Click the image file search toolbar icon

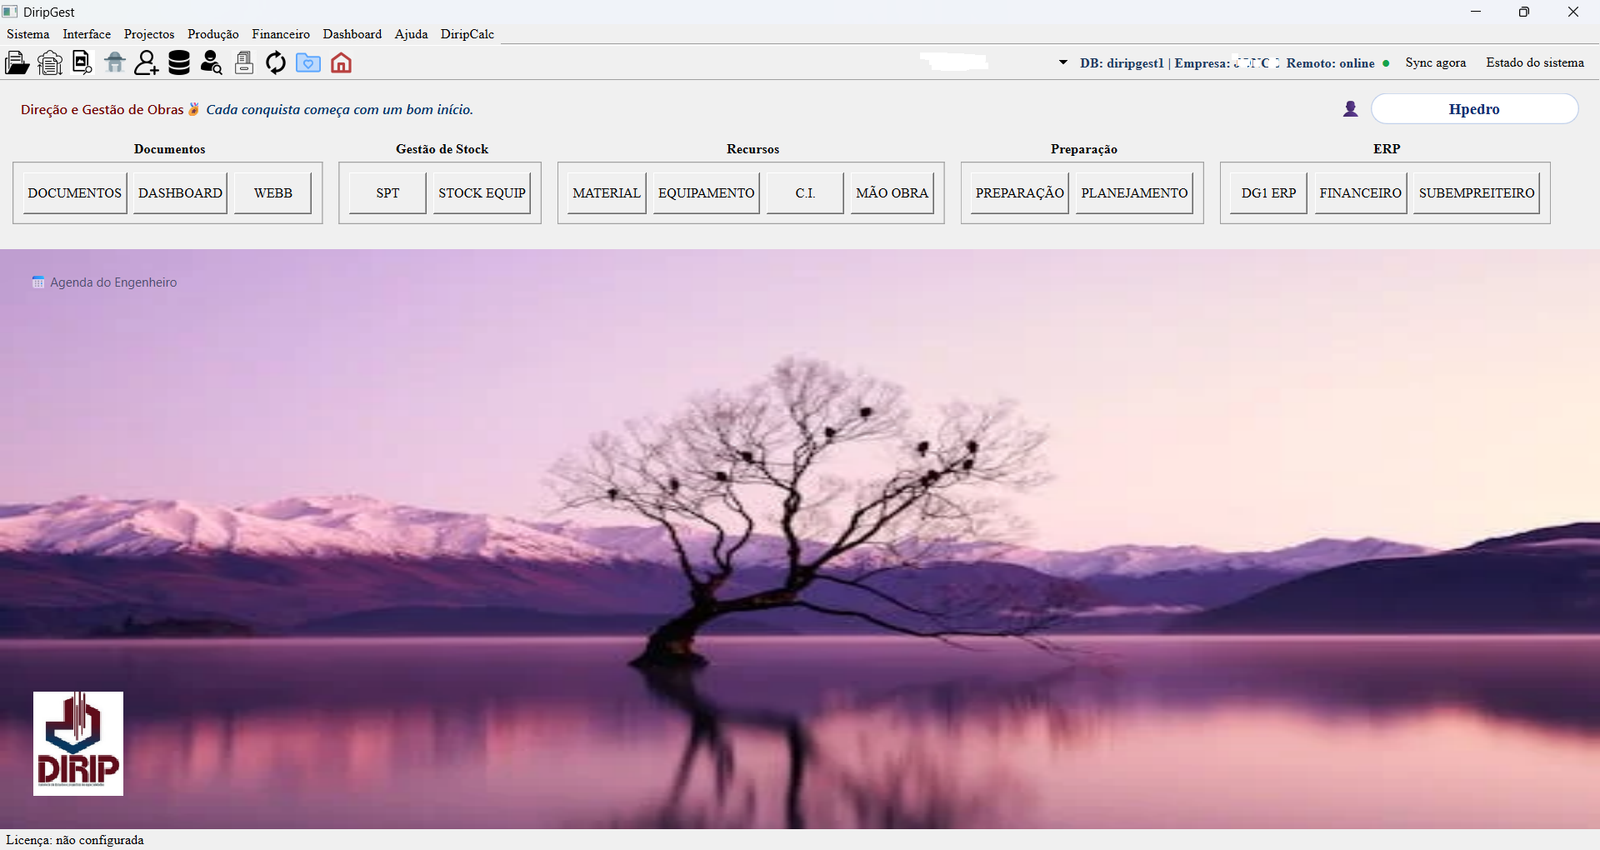[x=82, y=63]
